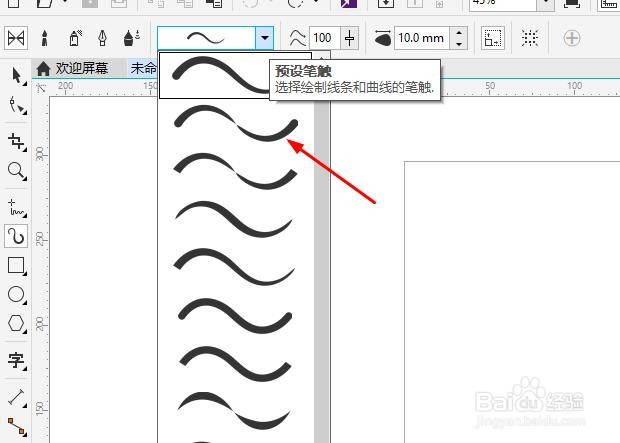This screenshot has height=443, width=620.
Task: Select the Crop tool
Action: (x=16, y=141)
